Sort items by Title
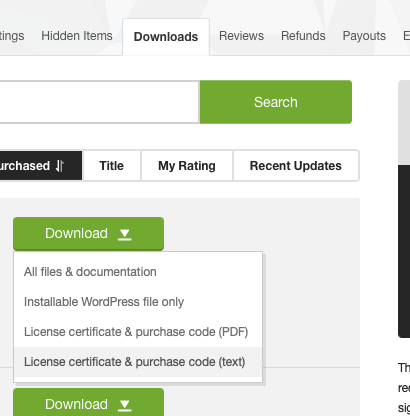410x416 pixels. click(111, 166)
